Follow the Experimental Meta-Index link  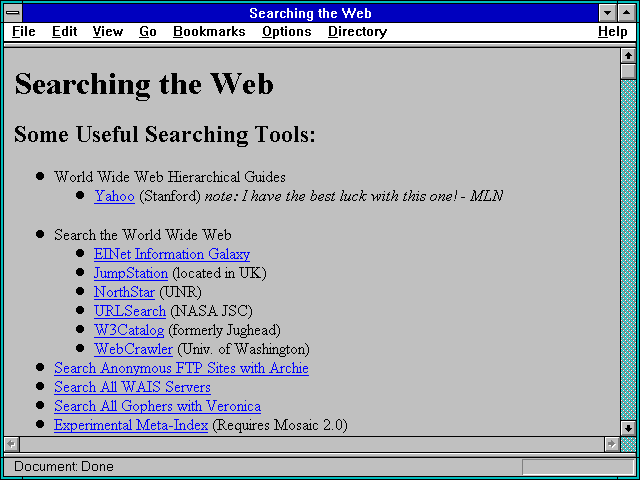coord(131,425)
